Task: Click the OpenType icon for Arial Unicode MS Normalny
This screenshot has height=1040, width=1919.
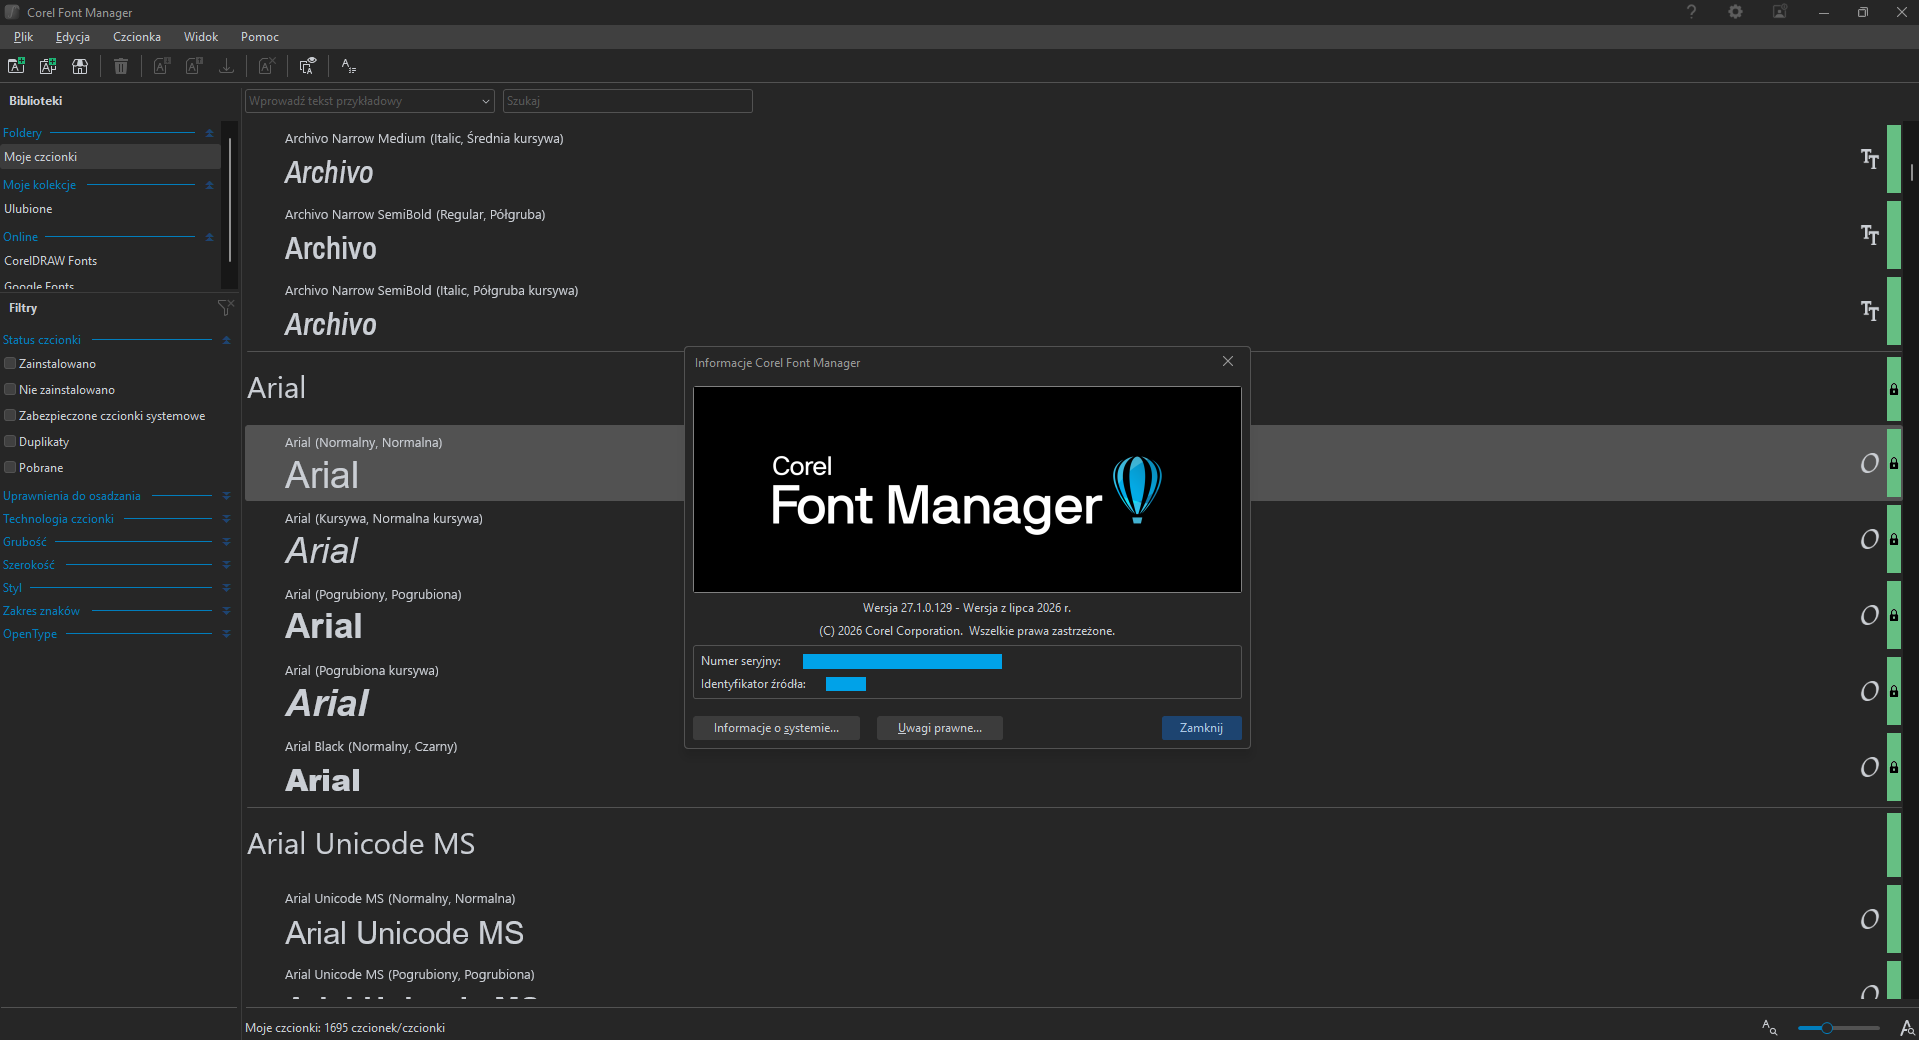Action: point(1869,919)
